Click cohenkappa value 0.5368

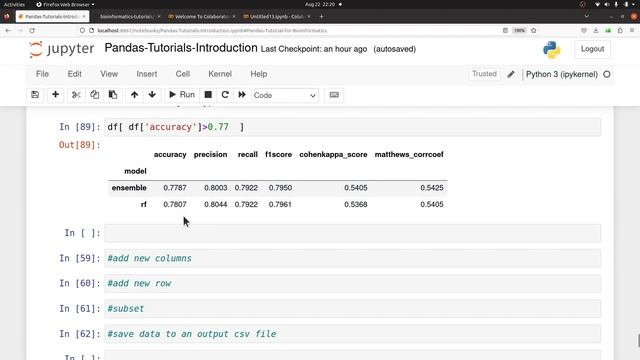coord(356,204)
